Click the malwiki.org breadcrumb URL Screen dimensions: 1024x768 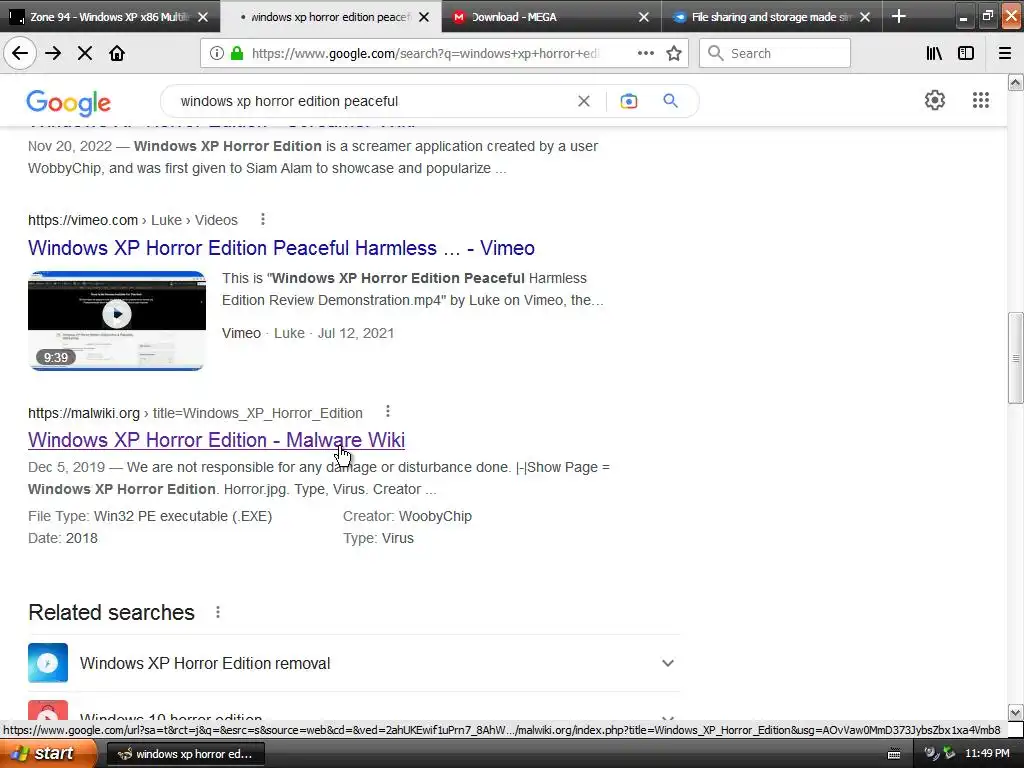coord(195,413)
